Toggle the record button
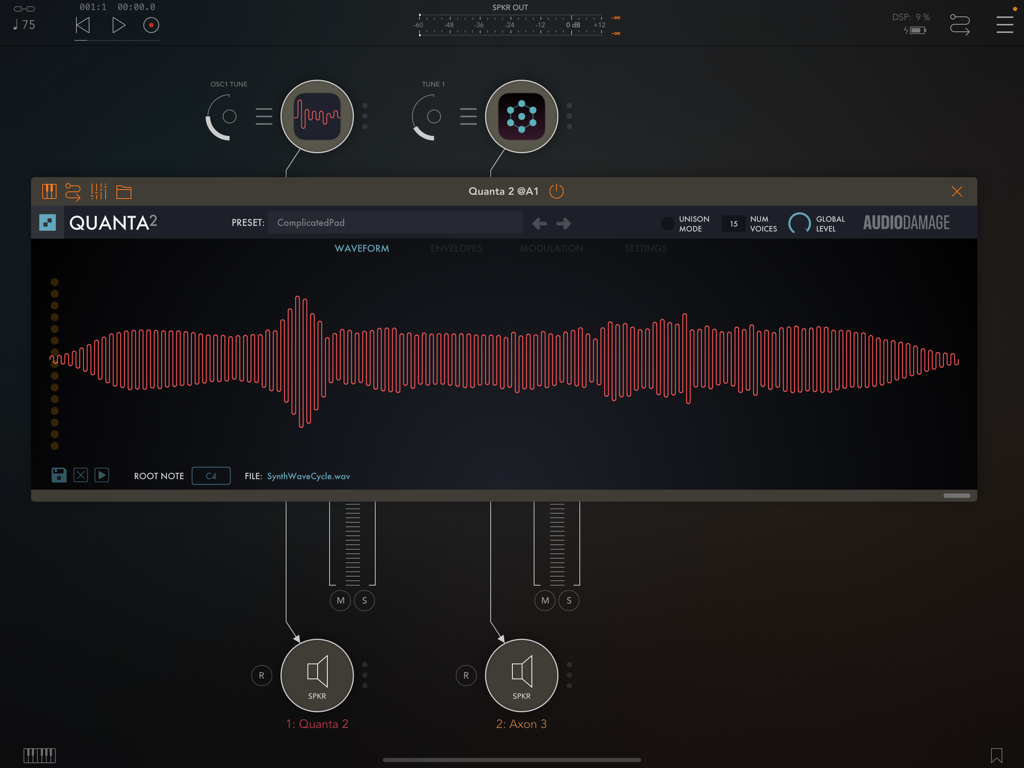This screenshot has width=1024, height=768. [x=151, y=25]
